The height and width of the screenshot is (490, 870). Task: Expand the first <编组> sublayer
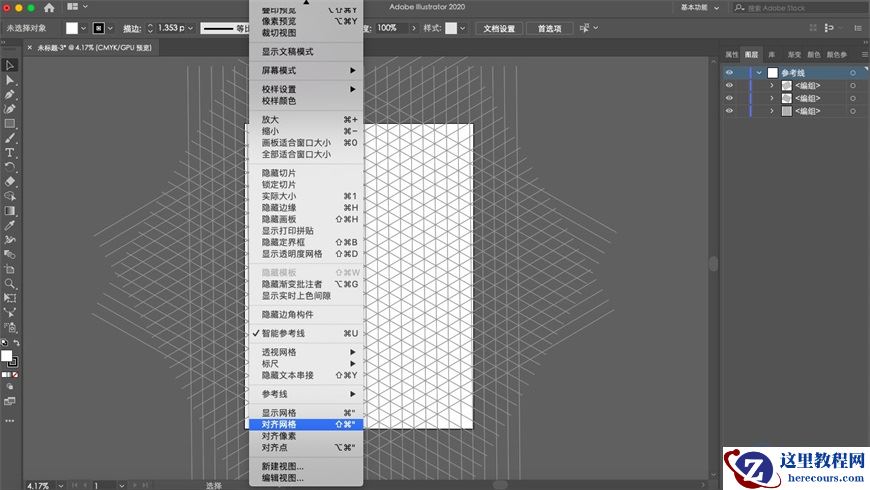coord(771,85)
